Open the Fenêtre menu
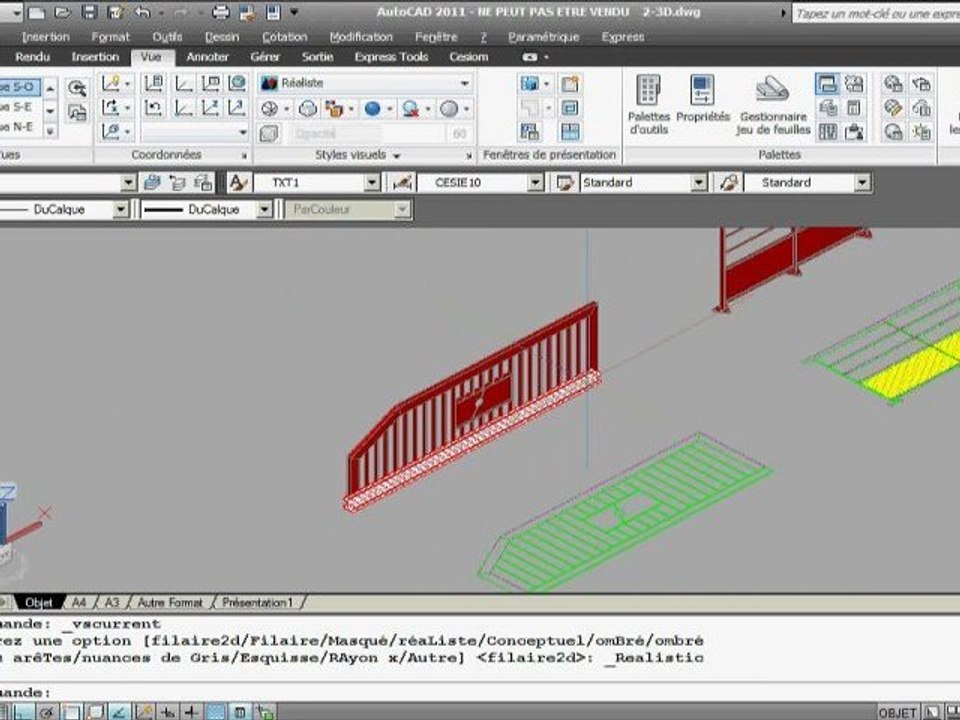 436,37
